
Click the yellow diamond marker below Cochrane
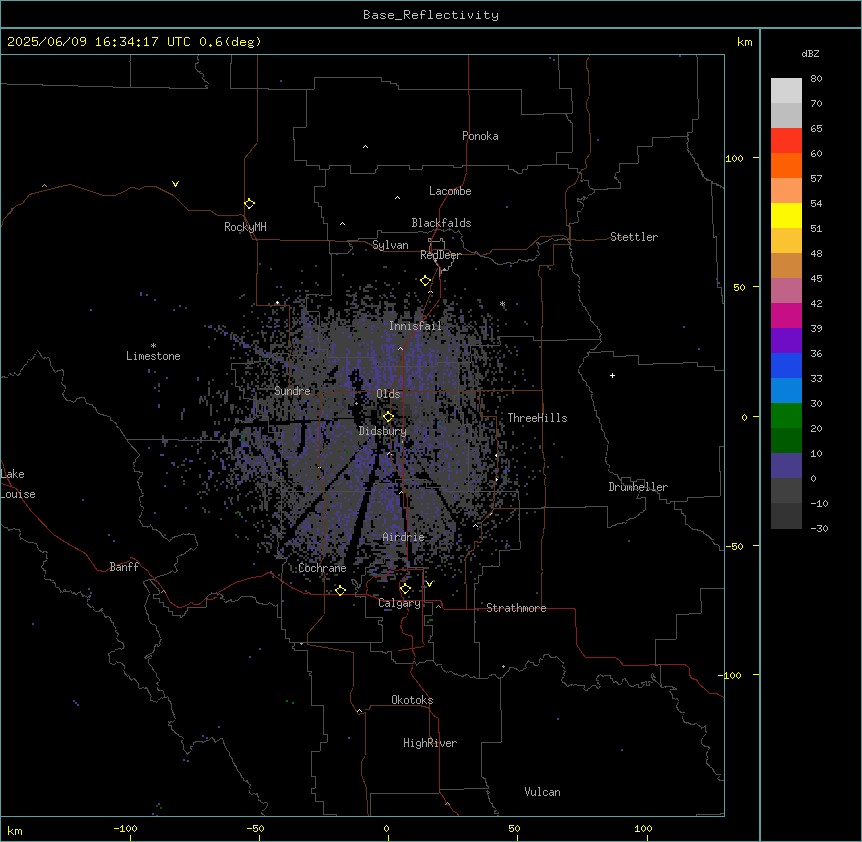tap(340, 590)
